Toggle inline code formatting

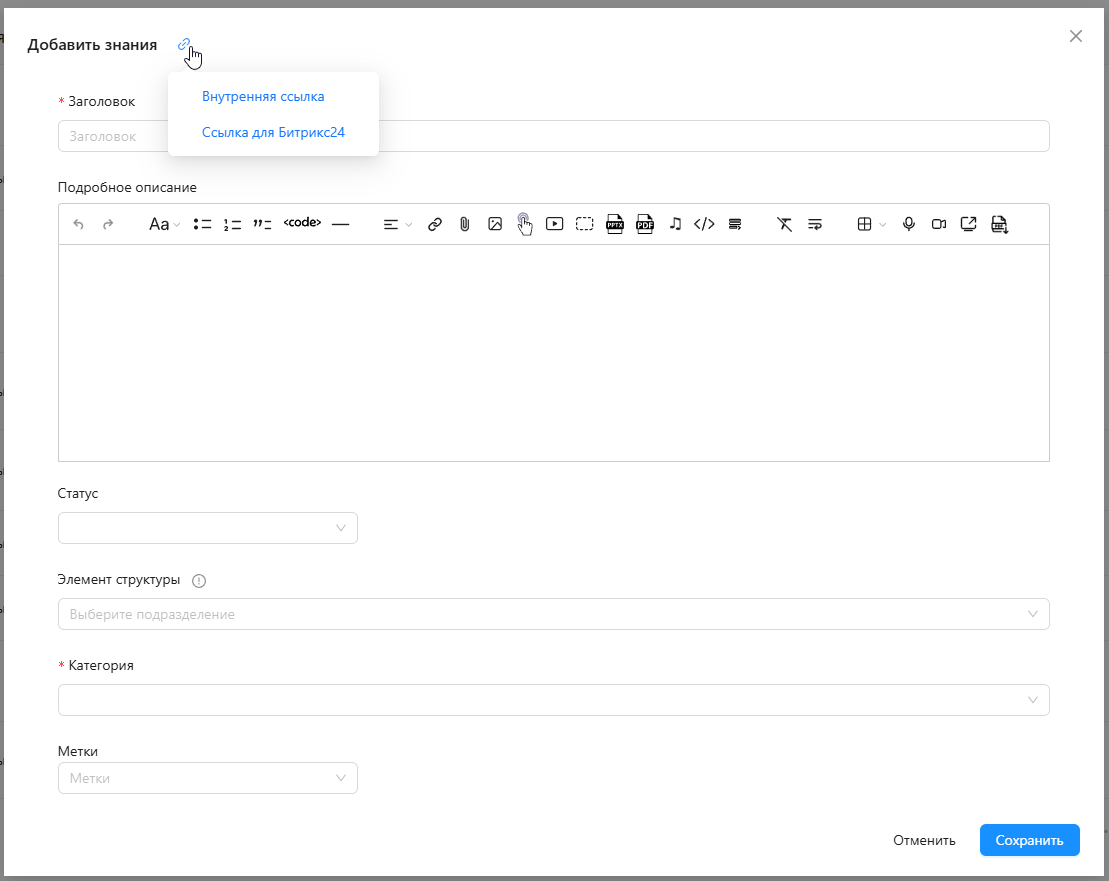(x=302, y=224)
